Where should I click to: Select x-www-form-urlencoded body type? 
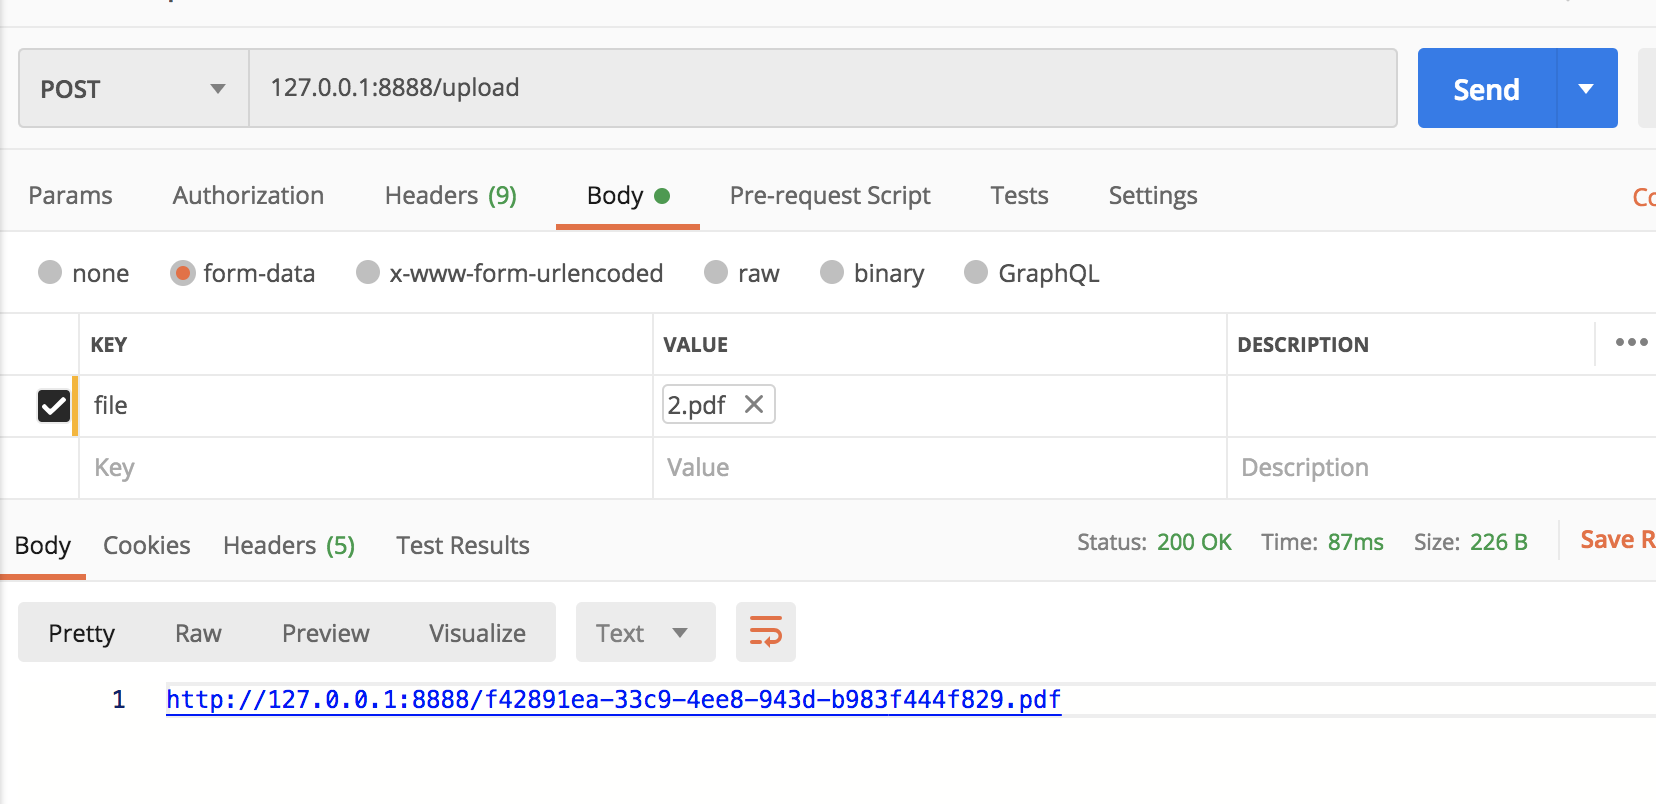pos(369,272)
